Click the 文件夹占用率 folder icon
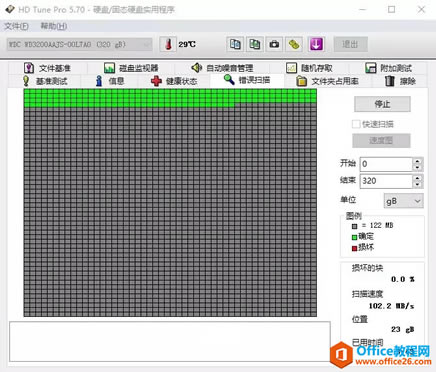 pos(302,81)
